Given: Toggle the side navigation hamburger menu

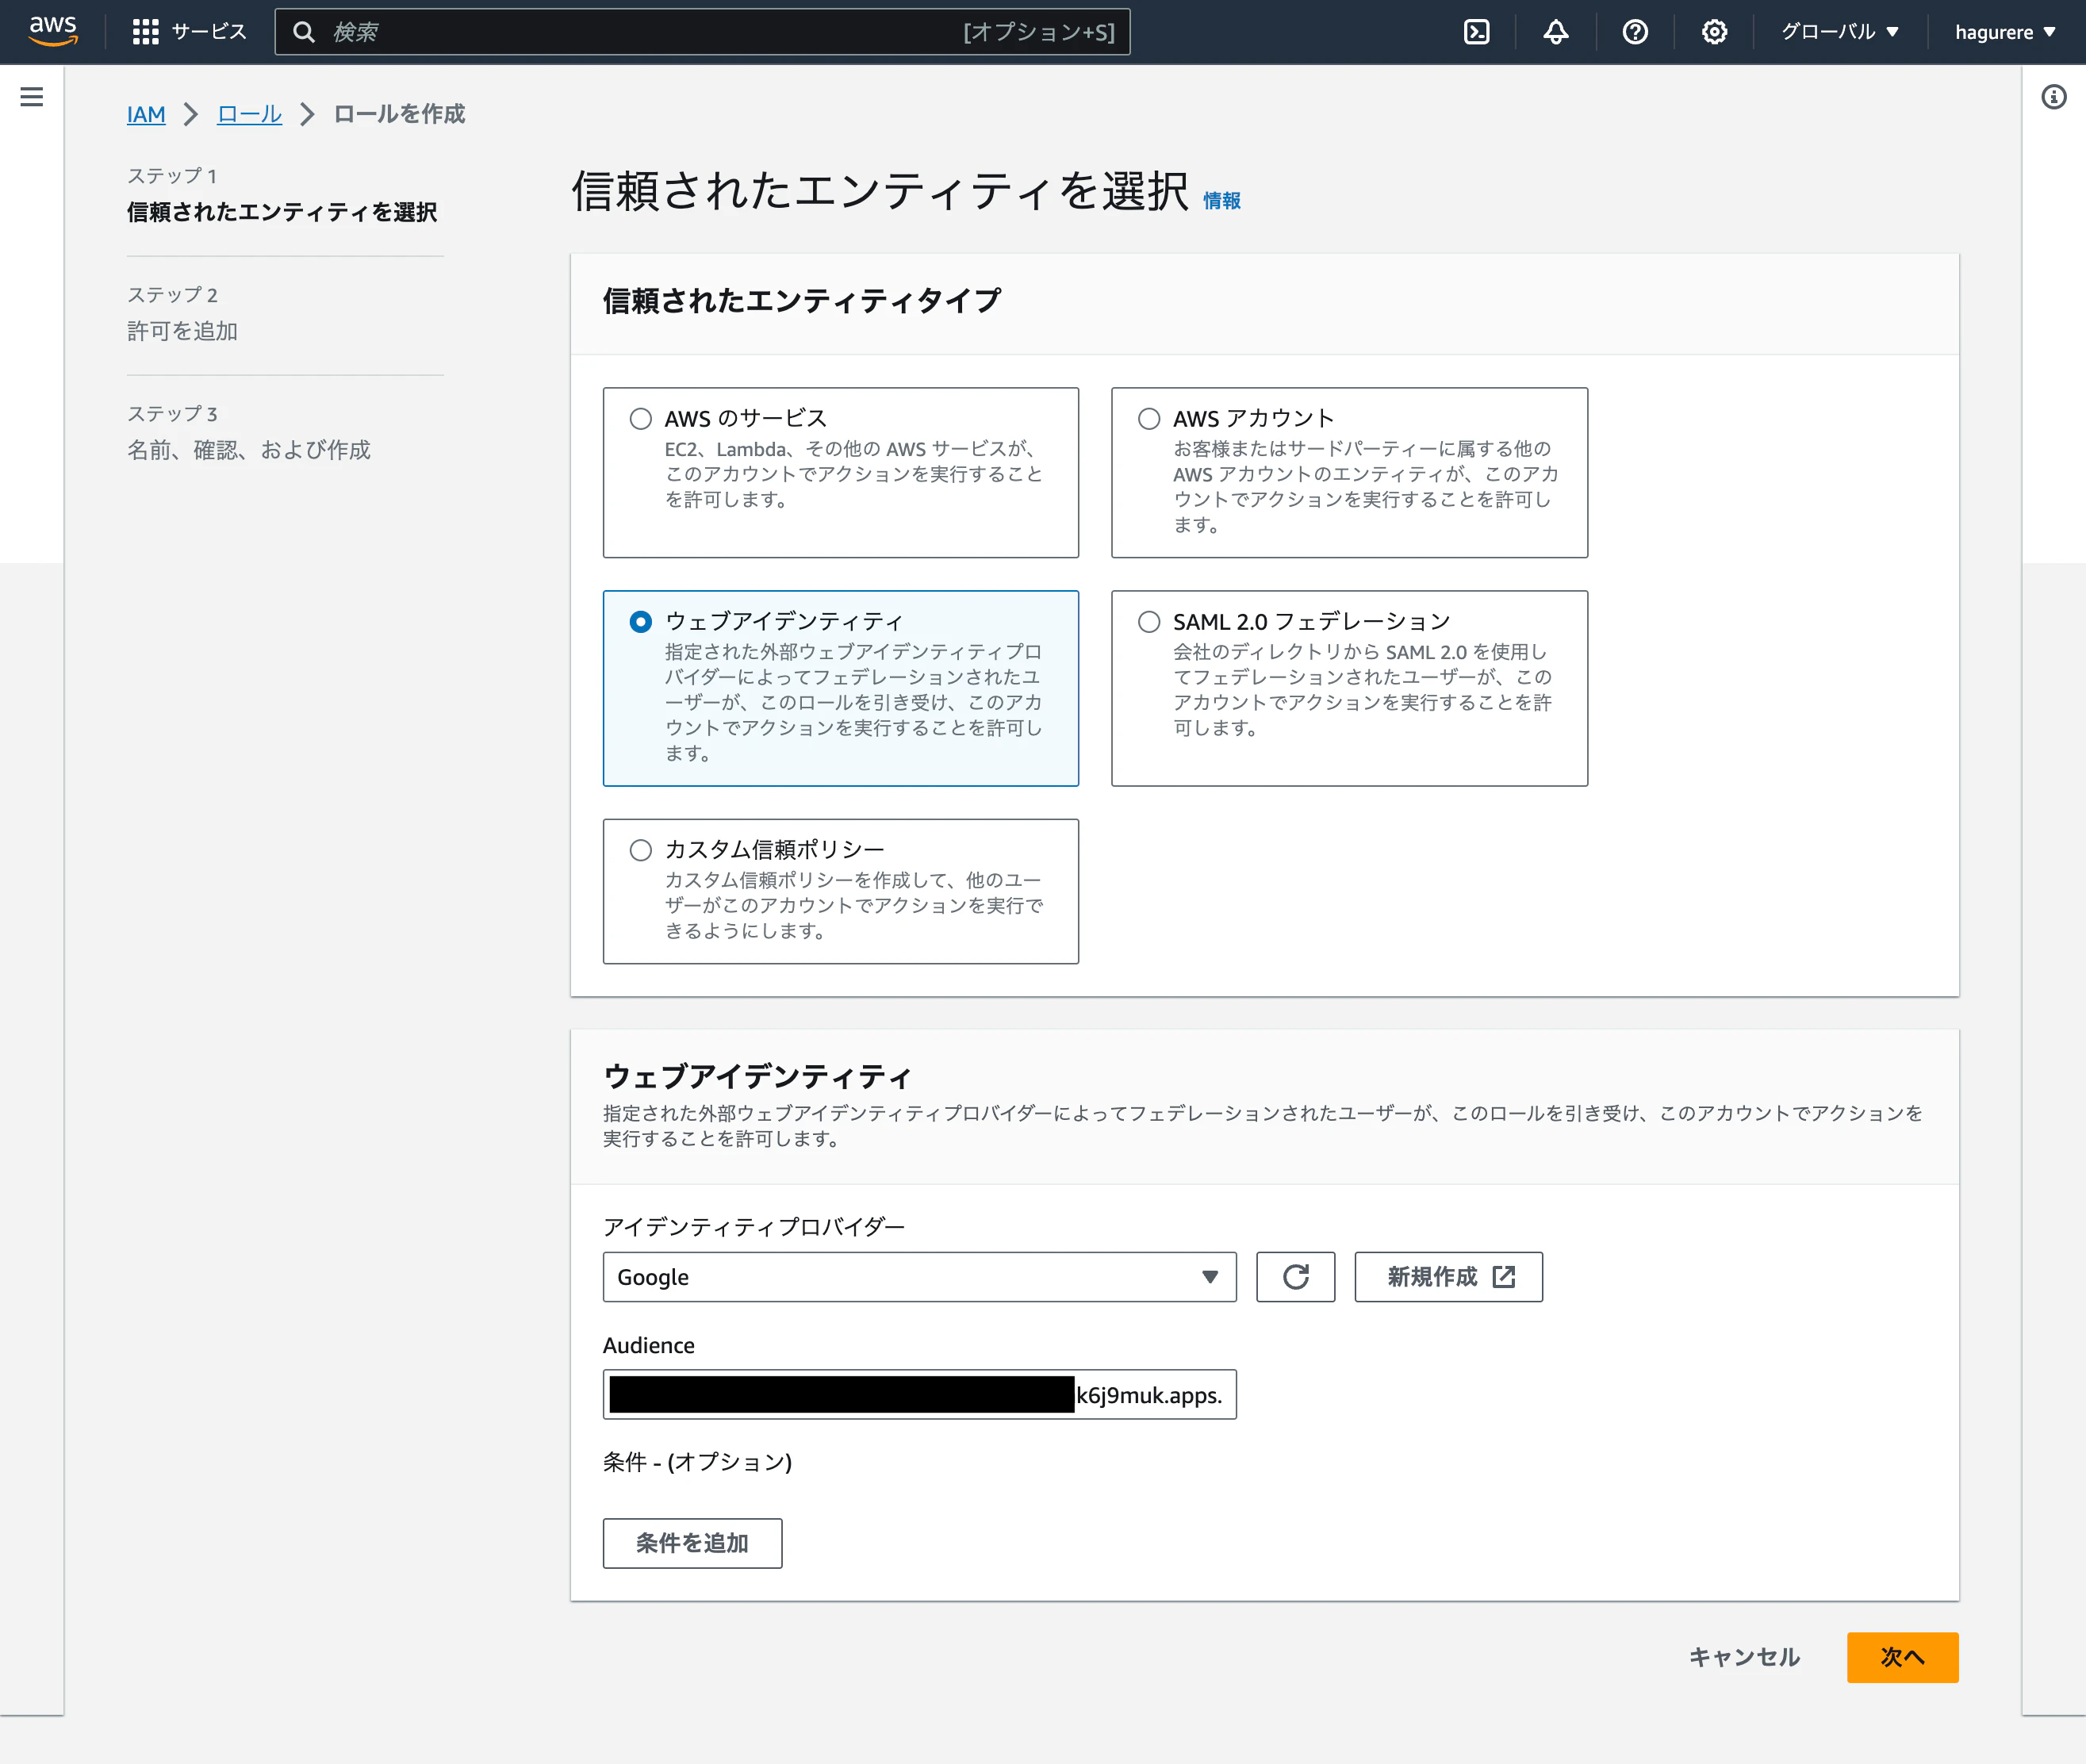Looking at the screenshot, I should (32, 97).
